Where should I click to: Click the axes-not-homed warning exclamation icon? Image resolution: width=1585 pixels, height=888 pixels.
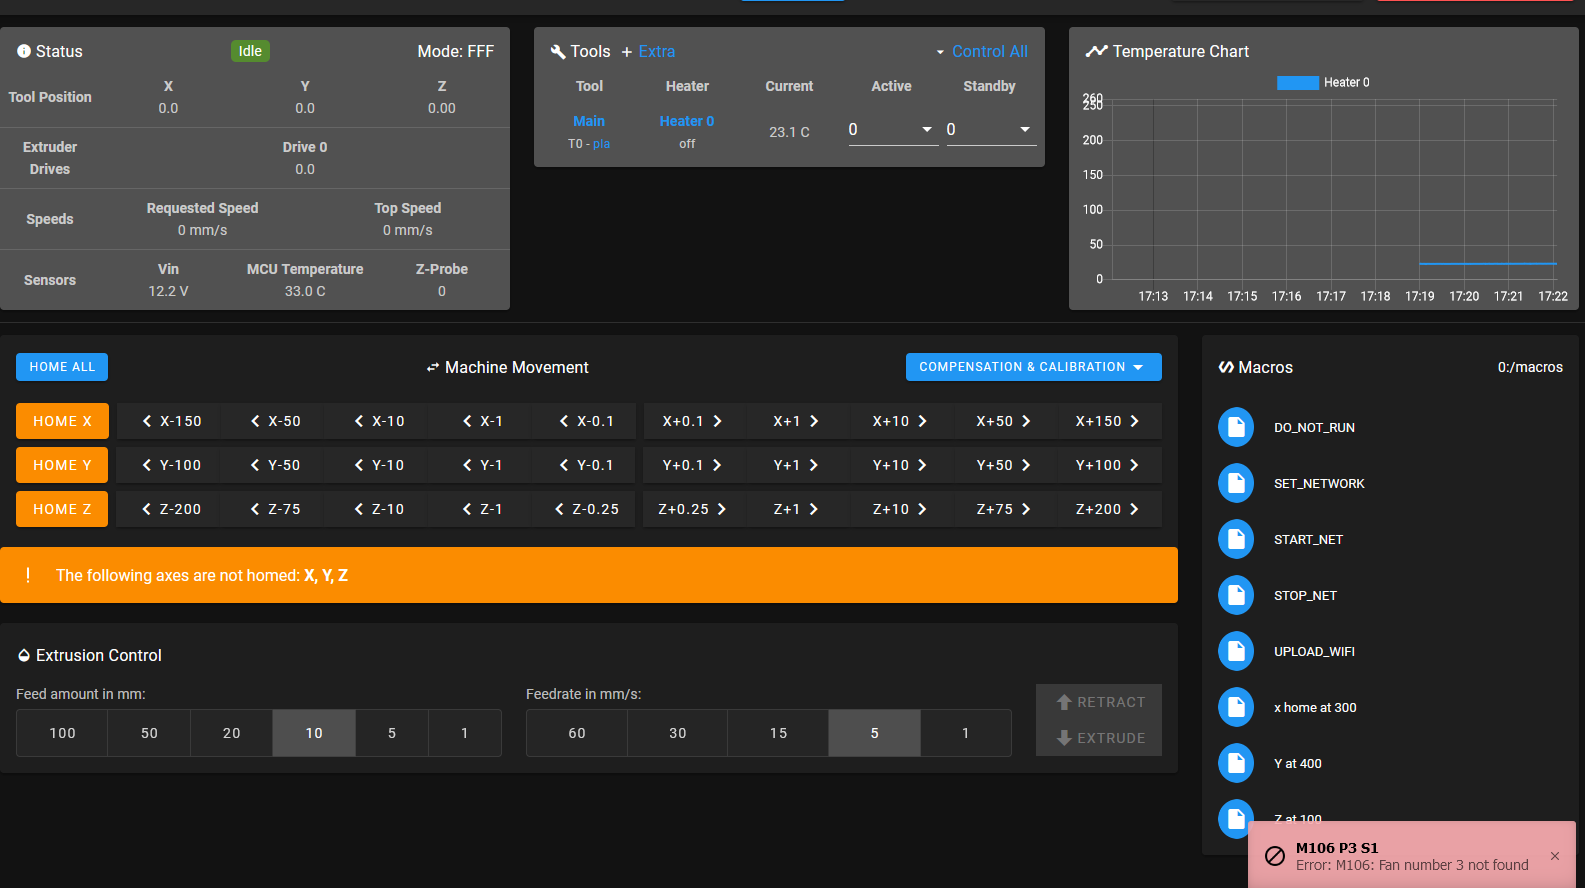(x=28, y=575)
